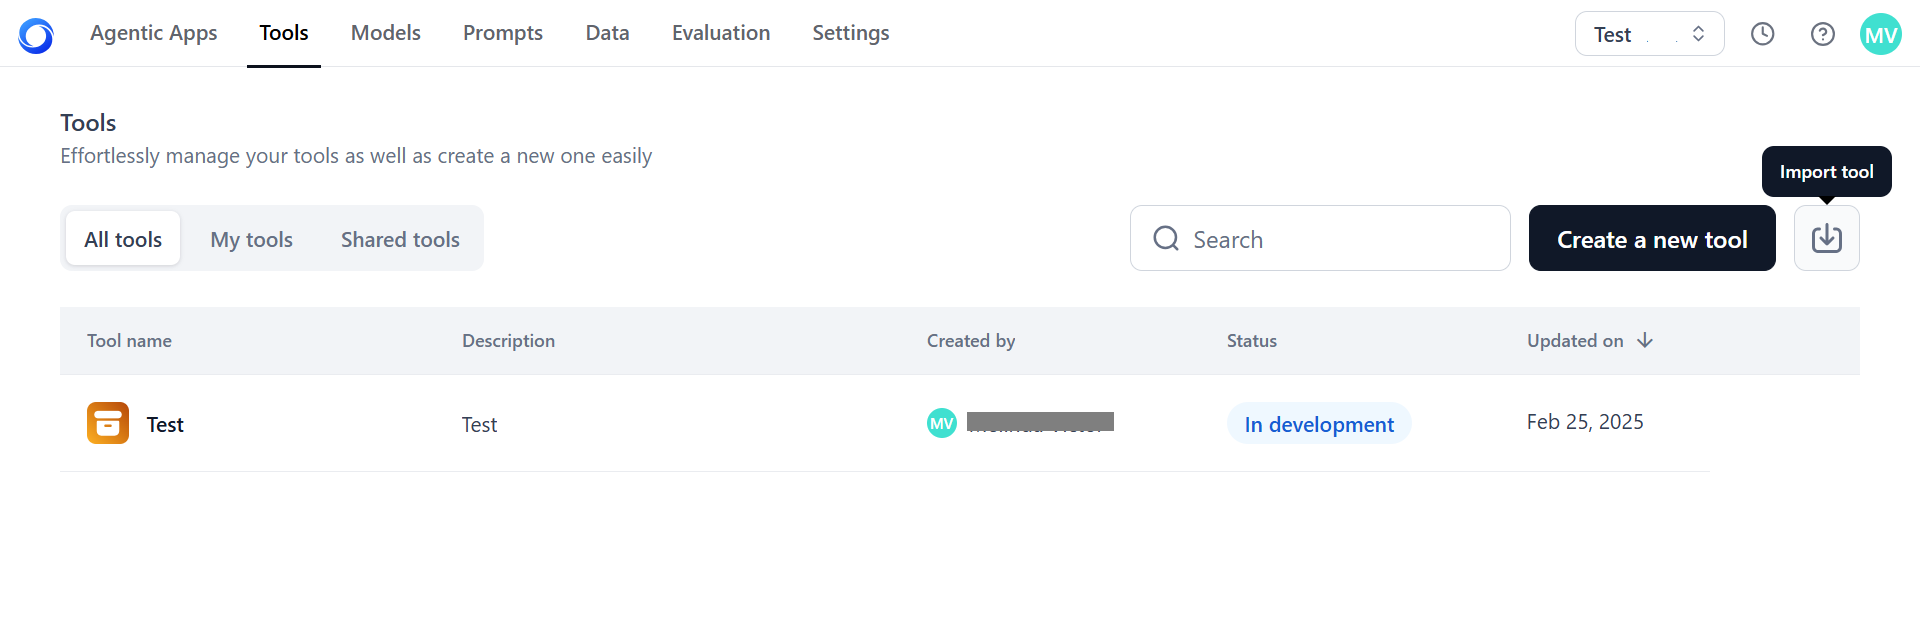Viewport: 1920px width, 630px height.
Task: Click the MV creator avatar in Test row
Action: [x=942, y=423]
